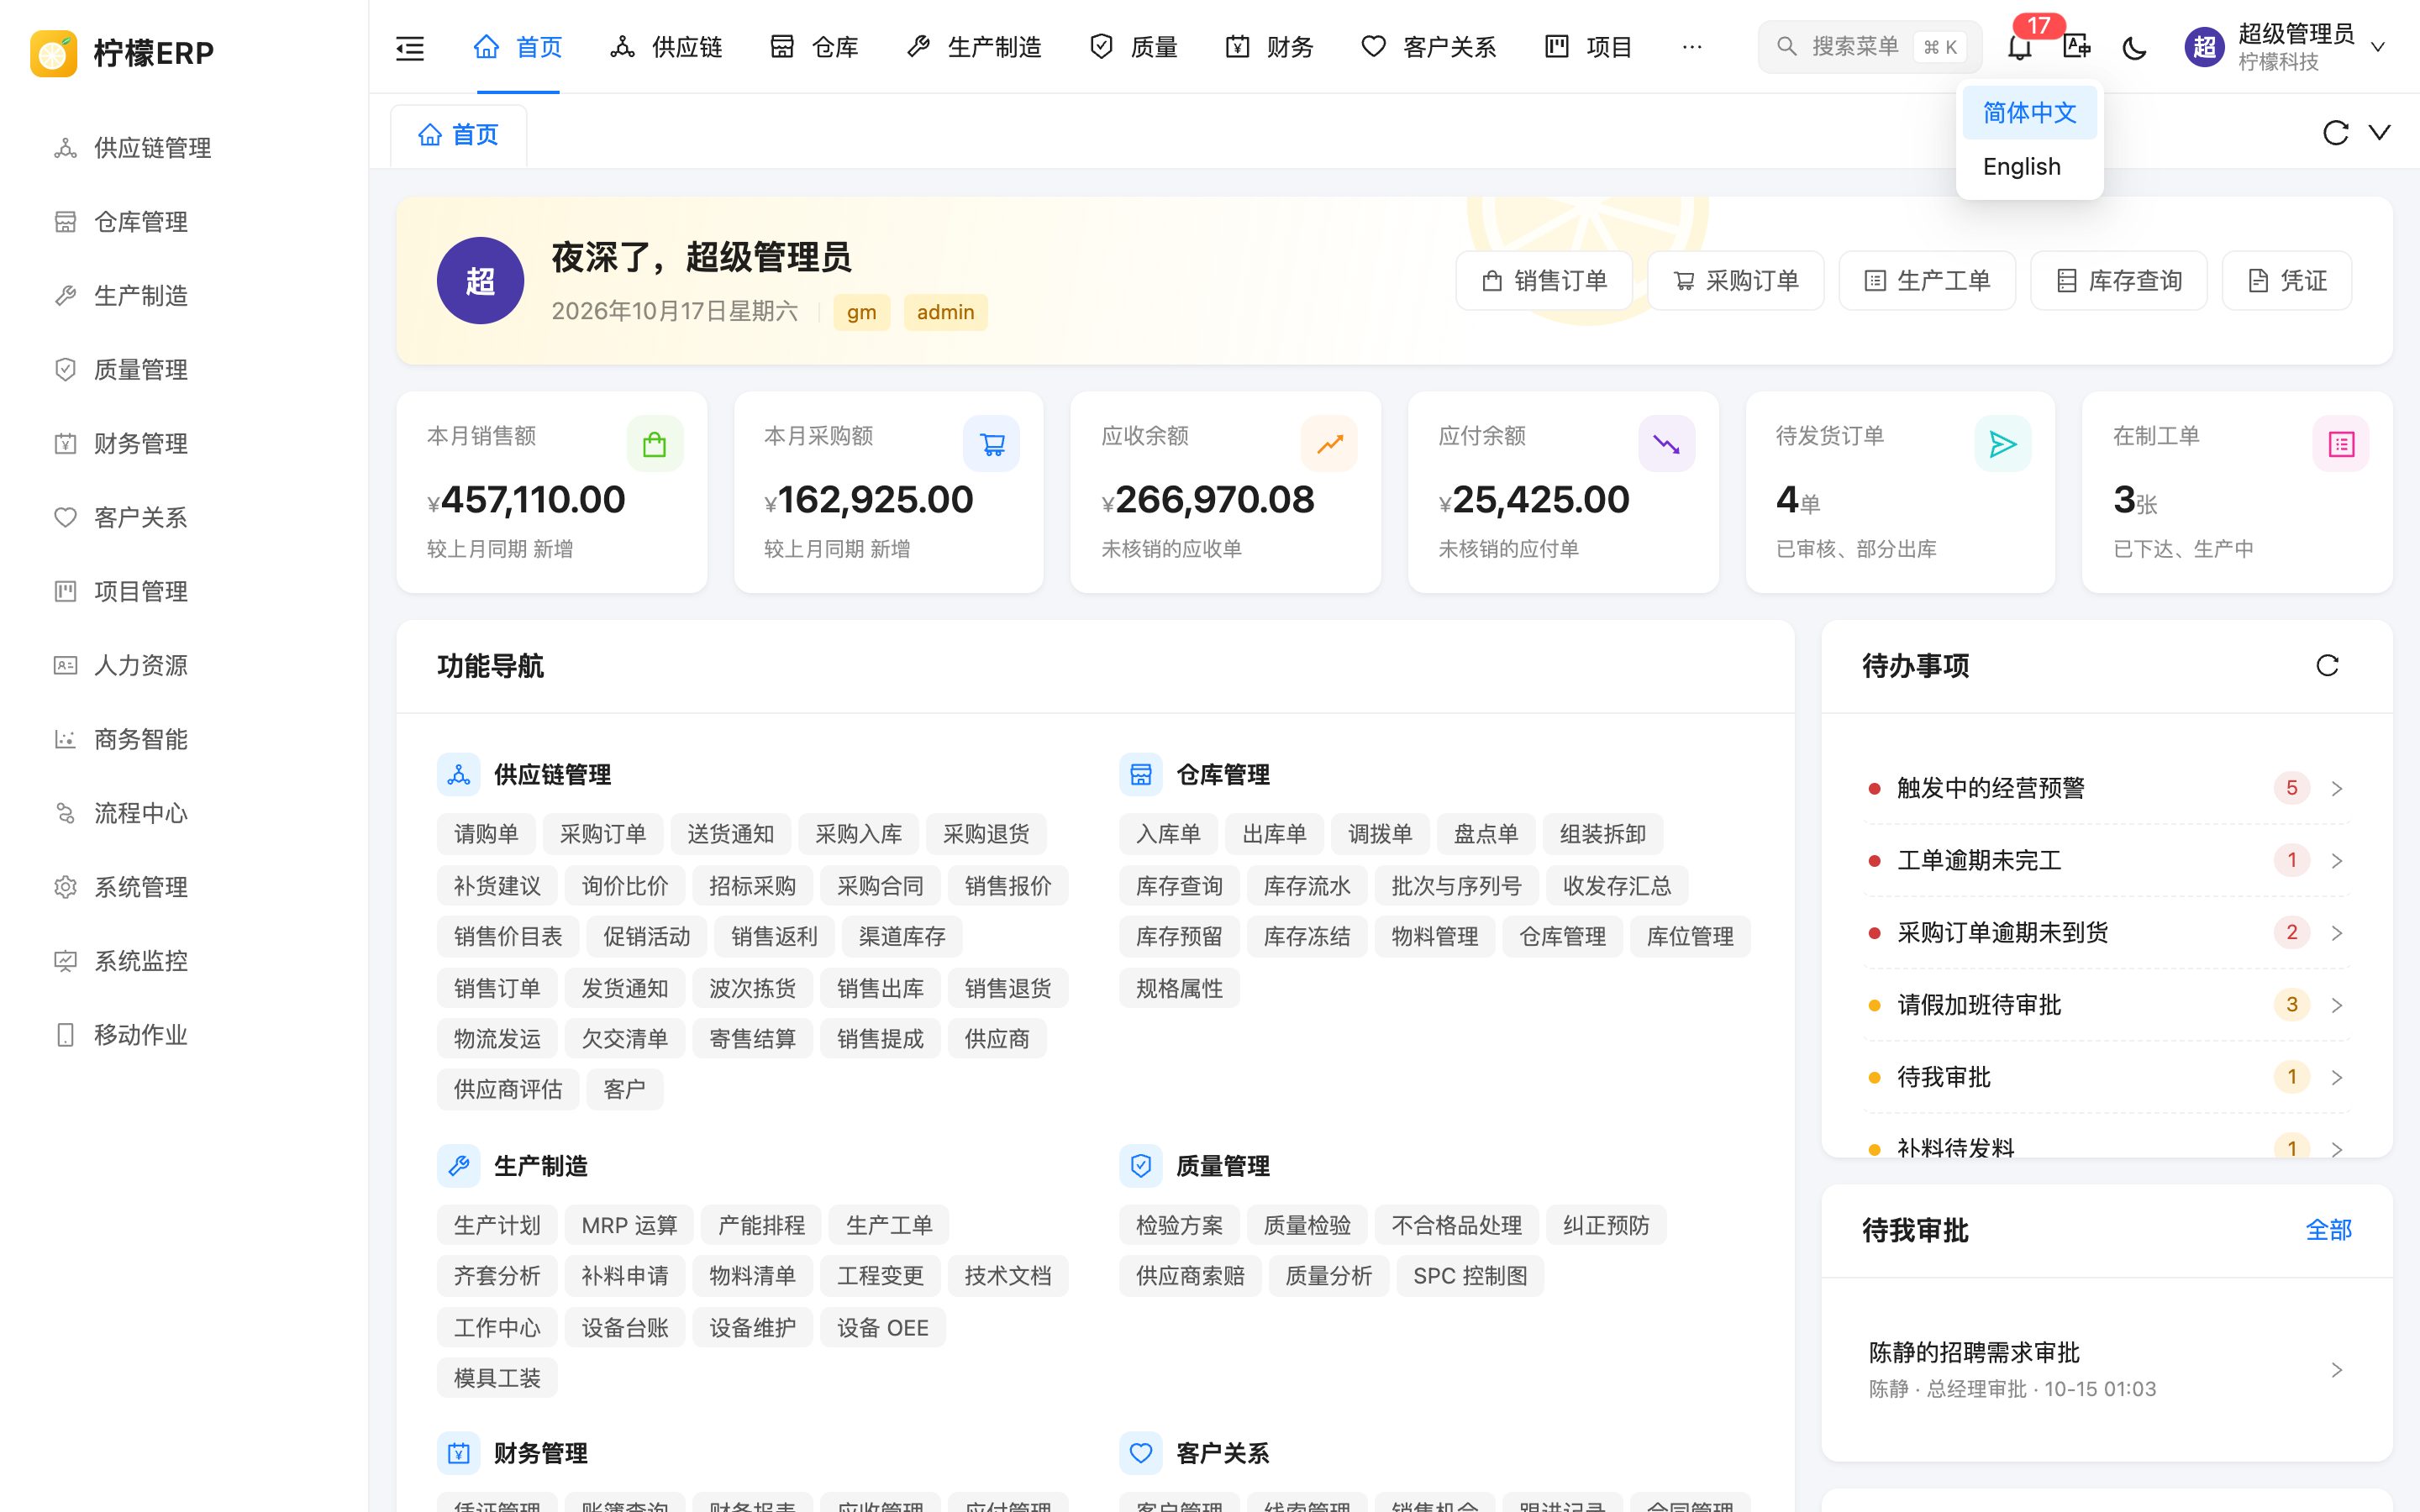This screenshot has height=1512, width=2420.
Task: Focus the 搜索菜单 search field
Action: (x=1869, y=47)
